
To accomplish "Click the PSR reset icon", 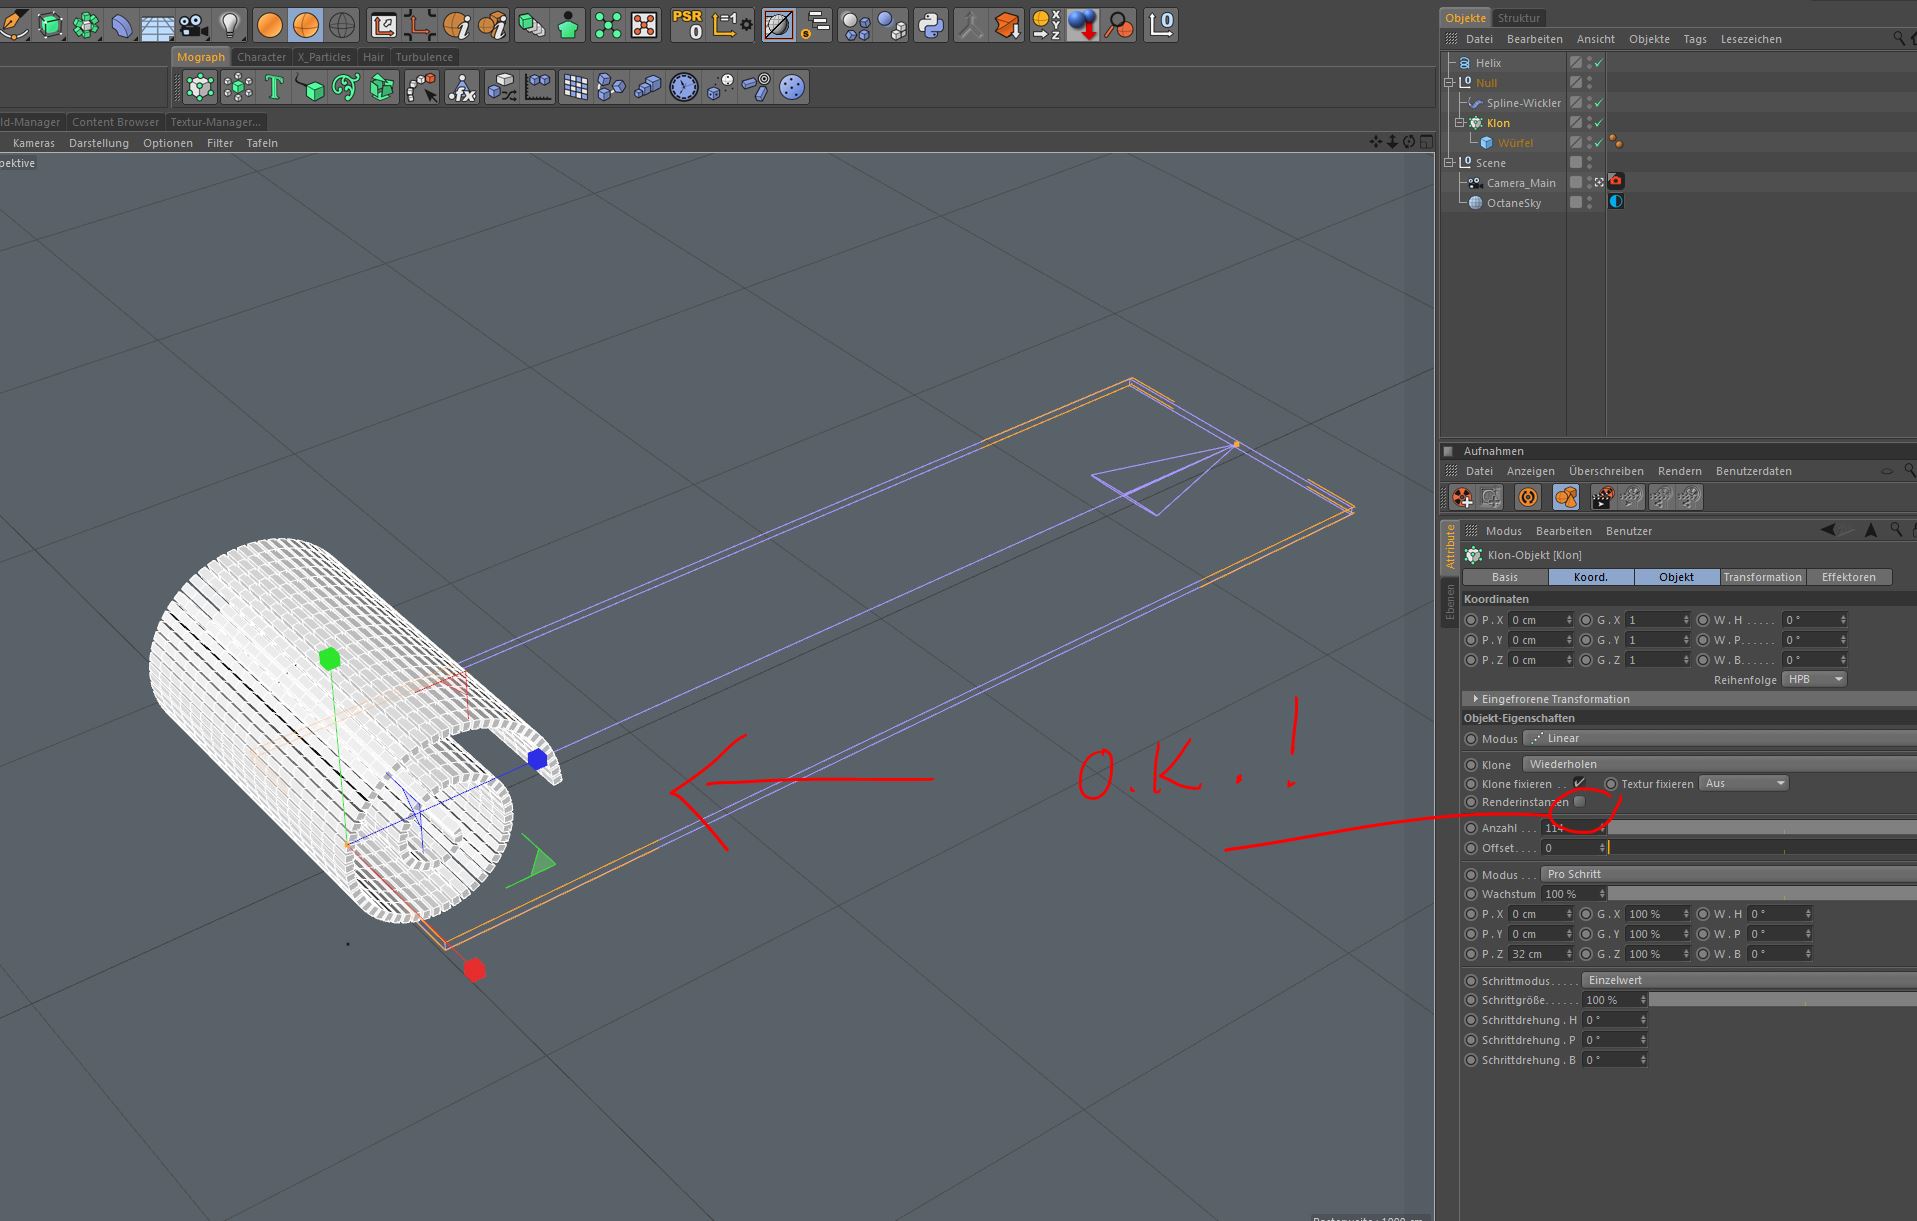I will (688, 25).
